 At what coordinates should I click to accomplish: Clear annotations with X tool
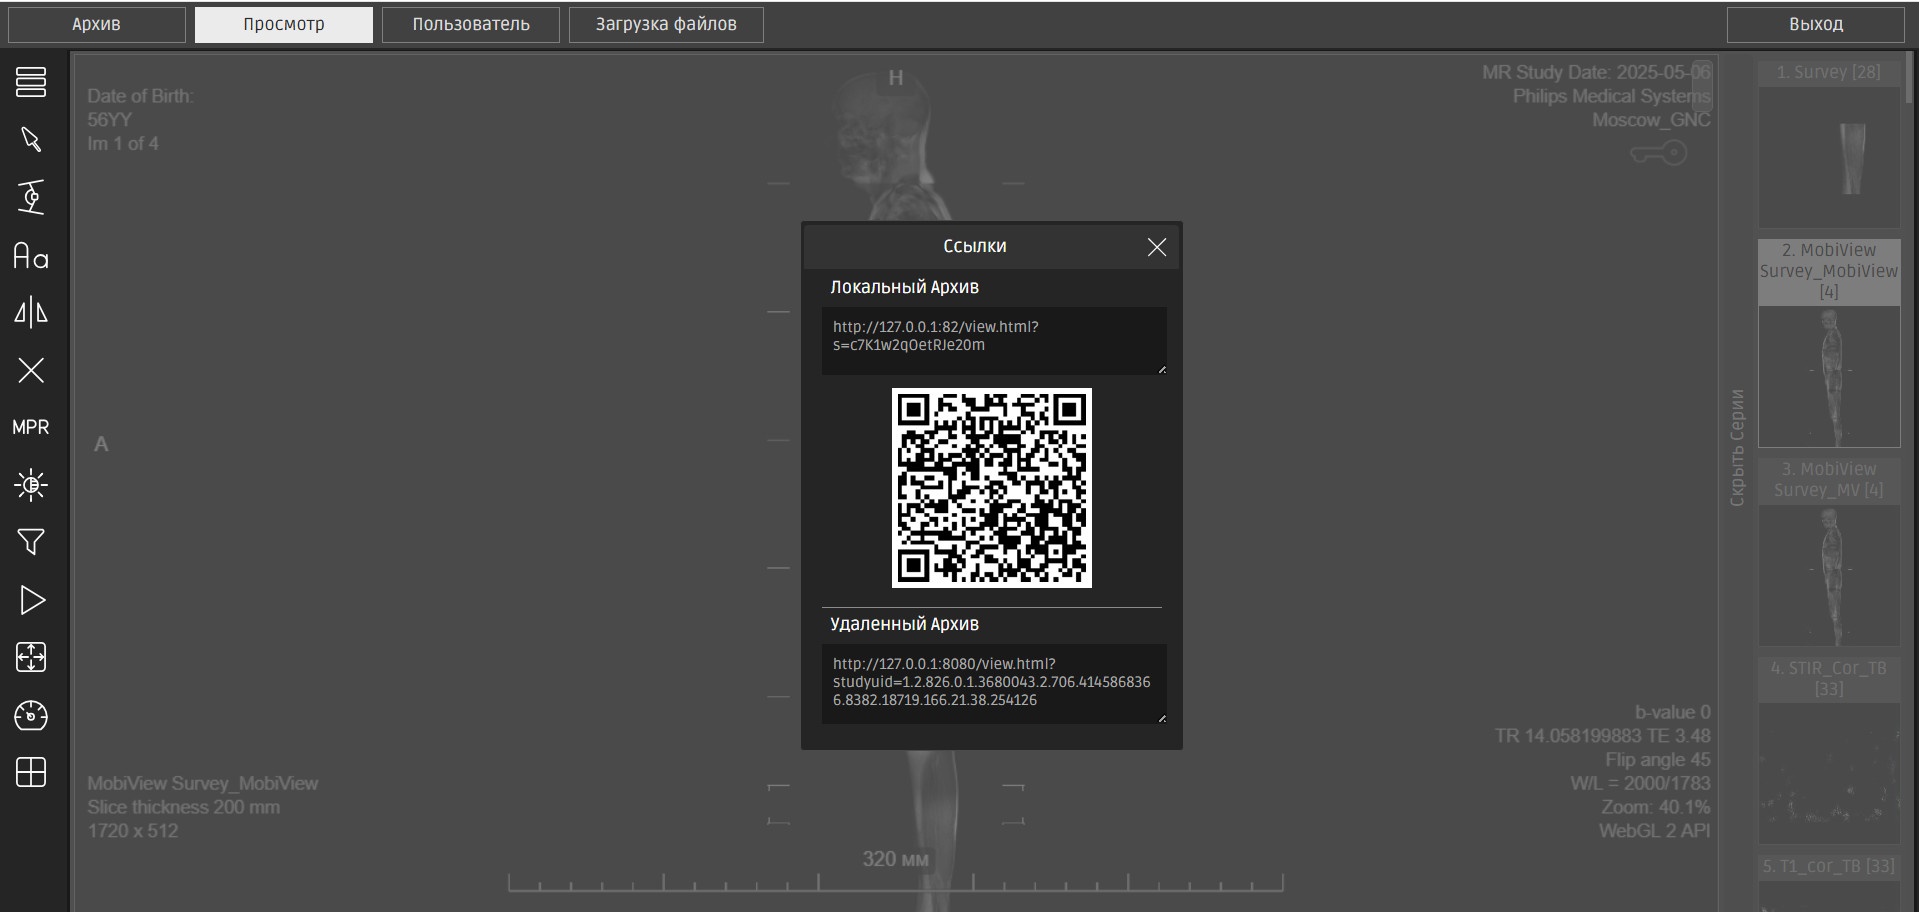click(x=31, y=370)
